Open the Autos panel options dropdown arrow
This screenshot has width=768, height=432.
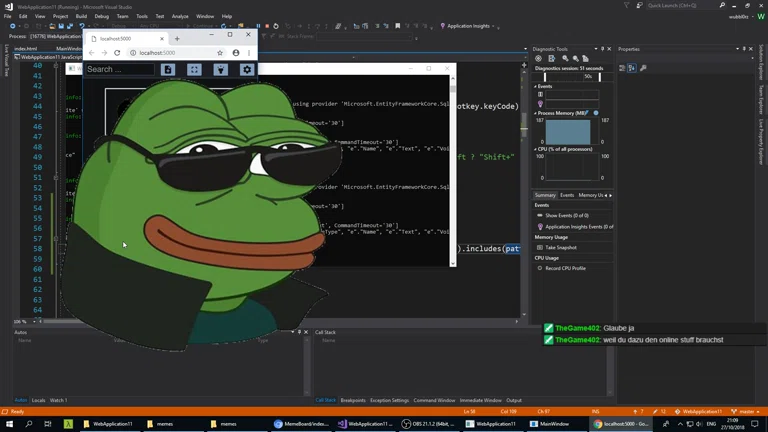pos(293,332)
